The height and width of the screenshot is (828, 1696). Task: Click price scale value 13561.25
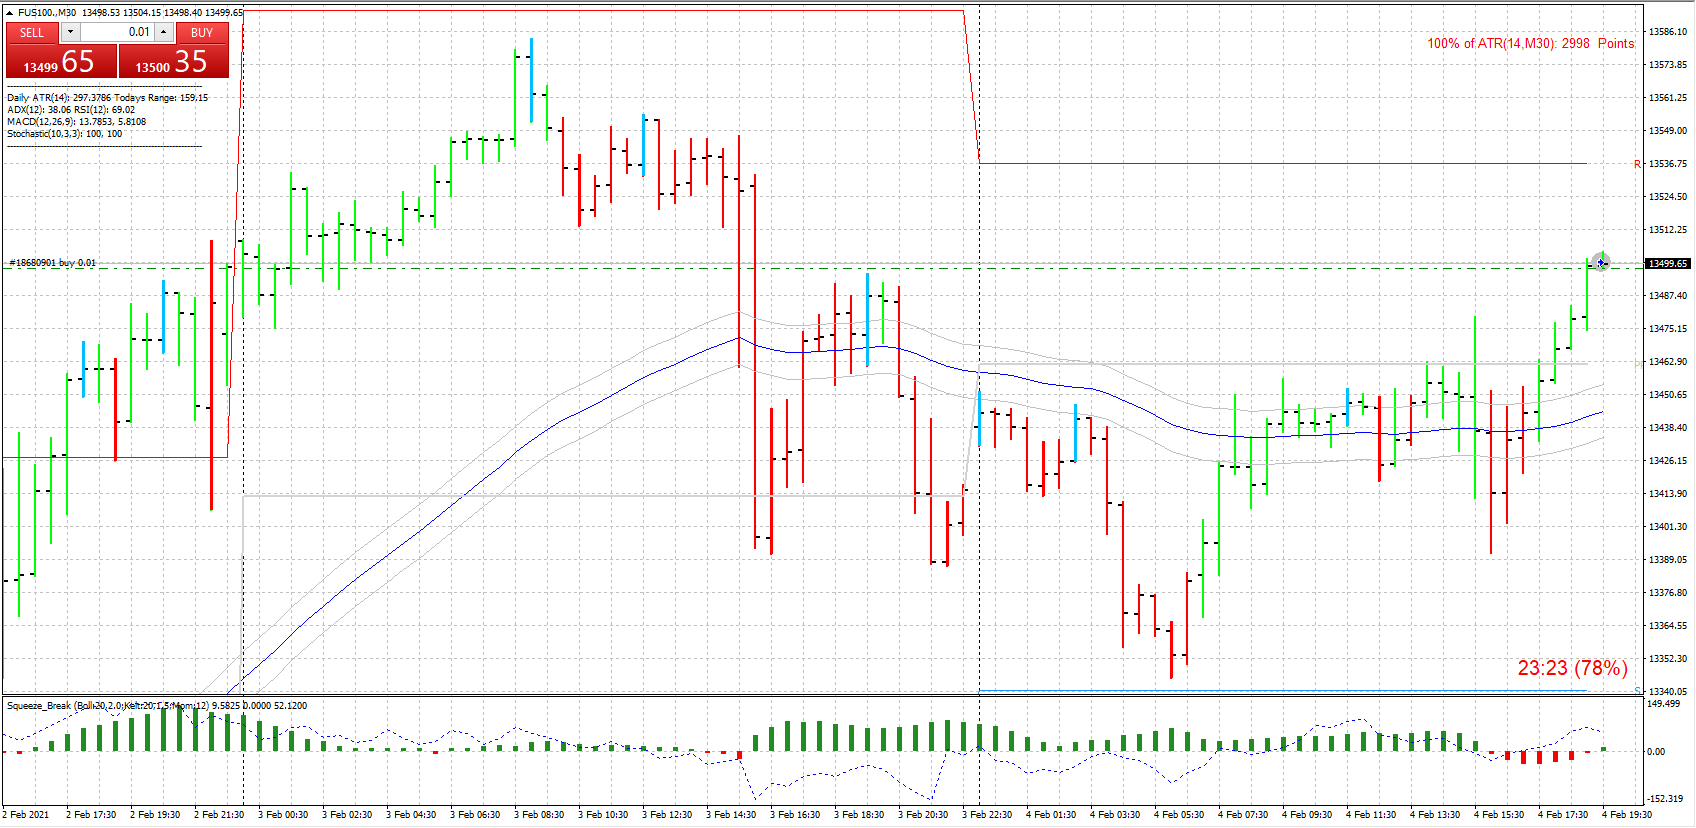pos(1668,98)
